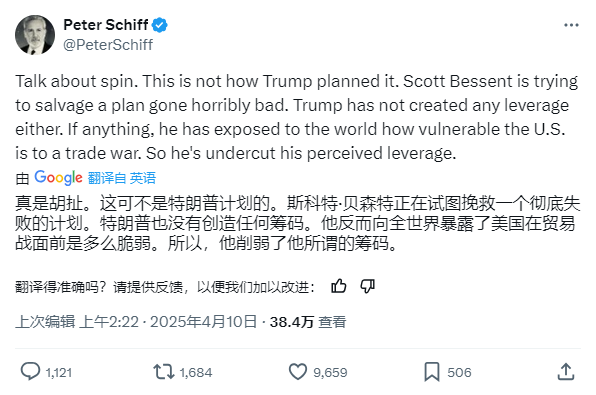Open the 上次编辑 edit history link
The width and height of the screenshot is (596, 395).
point(45,322)
